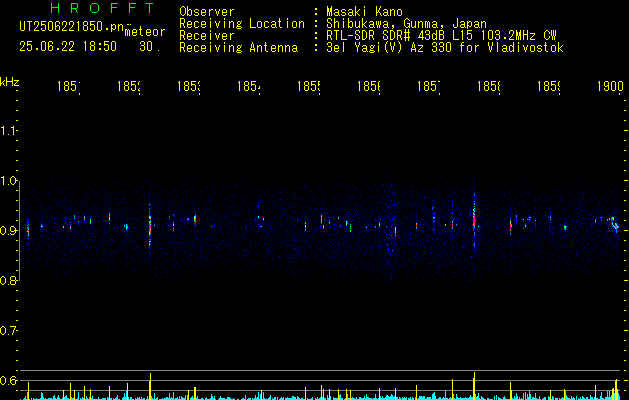Click the Receiving Antenna label
This screenshot has height=400, width=629.
tap(238, 48)
